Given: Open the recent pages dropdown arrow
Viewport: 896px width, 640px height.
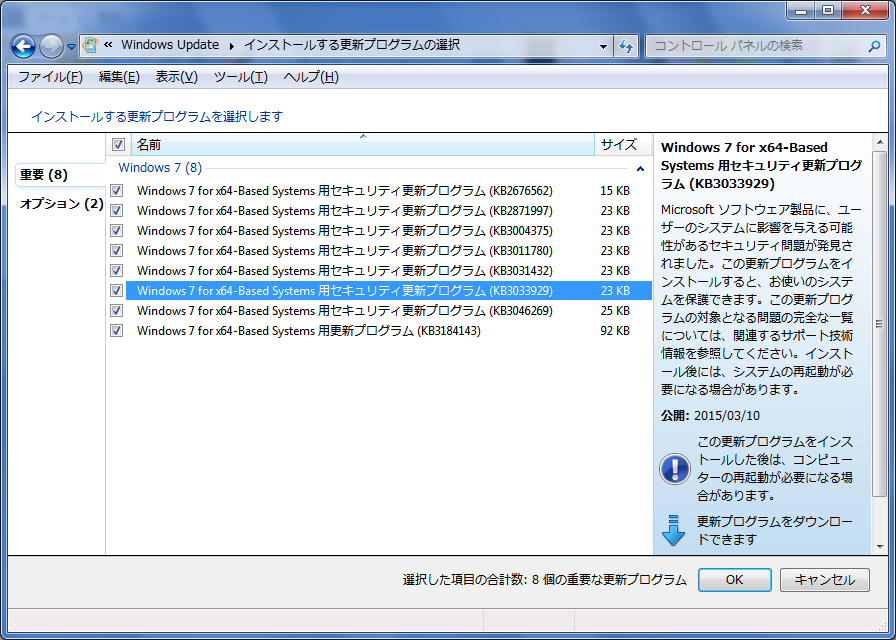Looking at the screenshot, I should point(72,47).
